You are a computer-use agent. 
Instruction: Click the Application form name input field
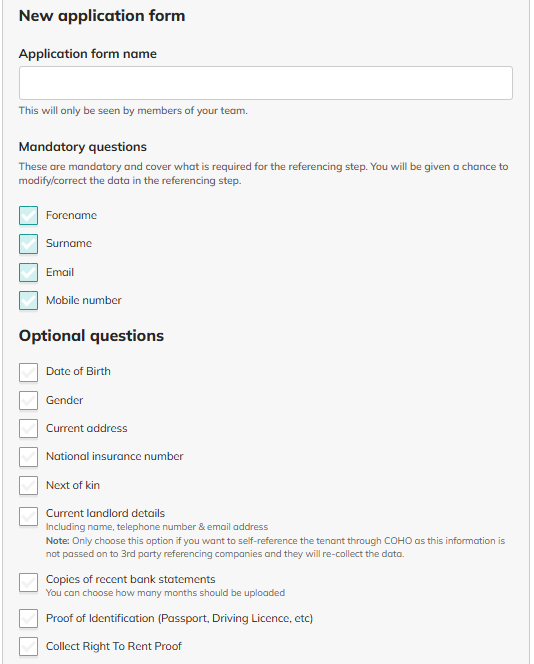266,83
